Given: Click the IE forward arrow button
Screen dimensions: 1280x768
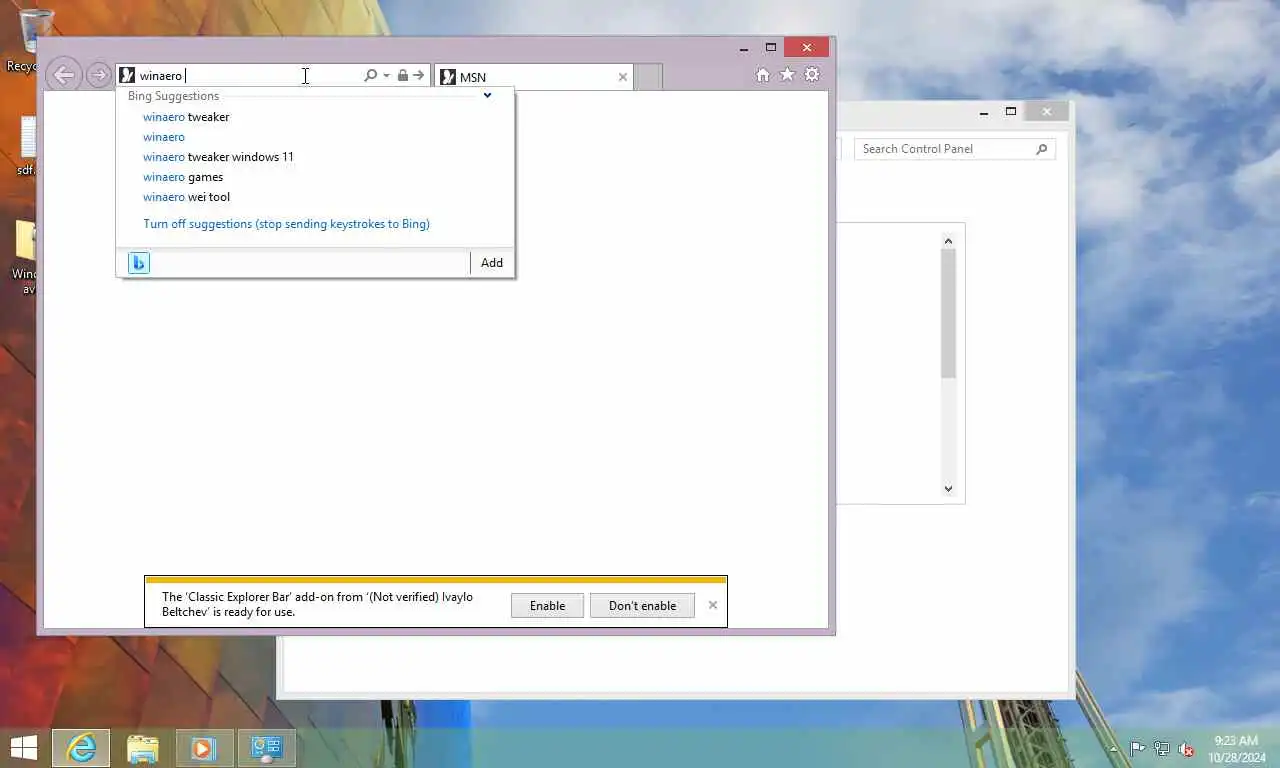Looking at the screenshot, I should click(x=98, y=75).
